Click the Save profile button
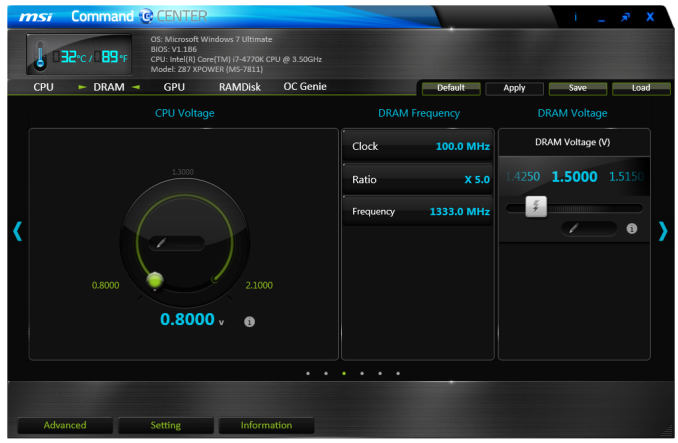This screenshot has width=678, height=443. tap(578, 88)
